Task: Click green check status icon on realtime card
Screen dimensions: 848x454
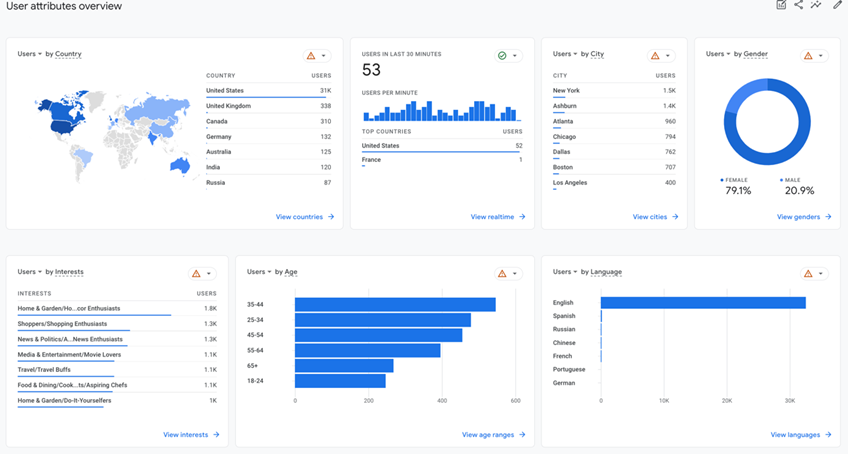Action: (x=502, y=56)
